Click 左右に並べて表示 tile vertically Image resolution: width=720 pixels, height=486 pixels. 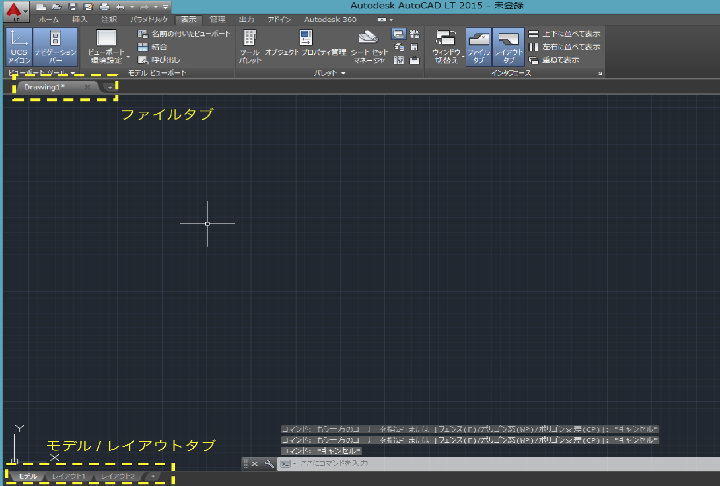pyautogui.click(x=564, y=47)
